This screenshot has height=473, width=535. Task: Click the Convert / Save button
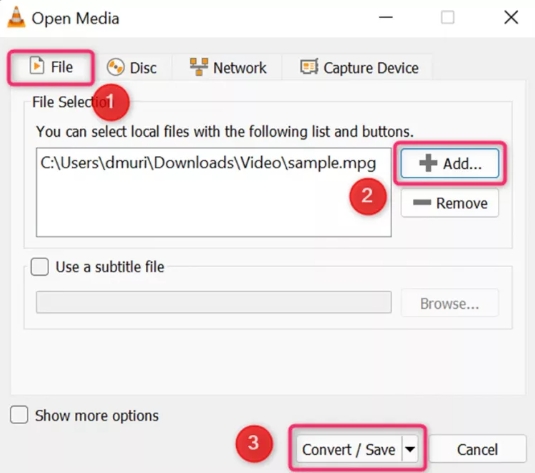pyautogui.click(x=349, y=449)
